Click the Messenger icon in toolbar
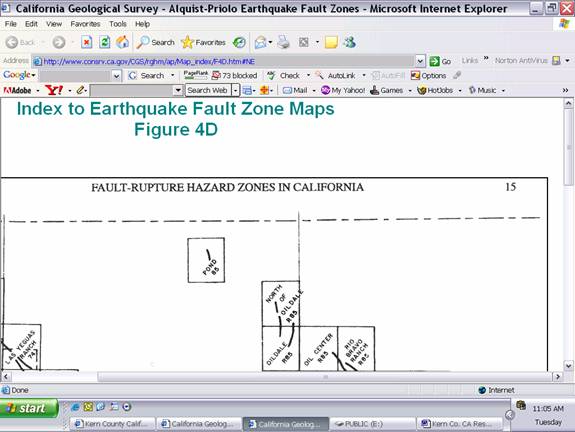The height and width of the screenshot is (432, 575). click(x=349, y=43)
